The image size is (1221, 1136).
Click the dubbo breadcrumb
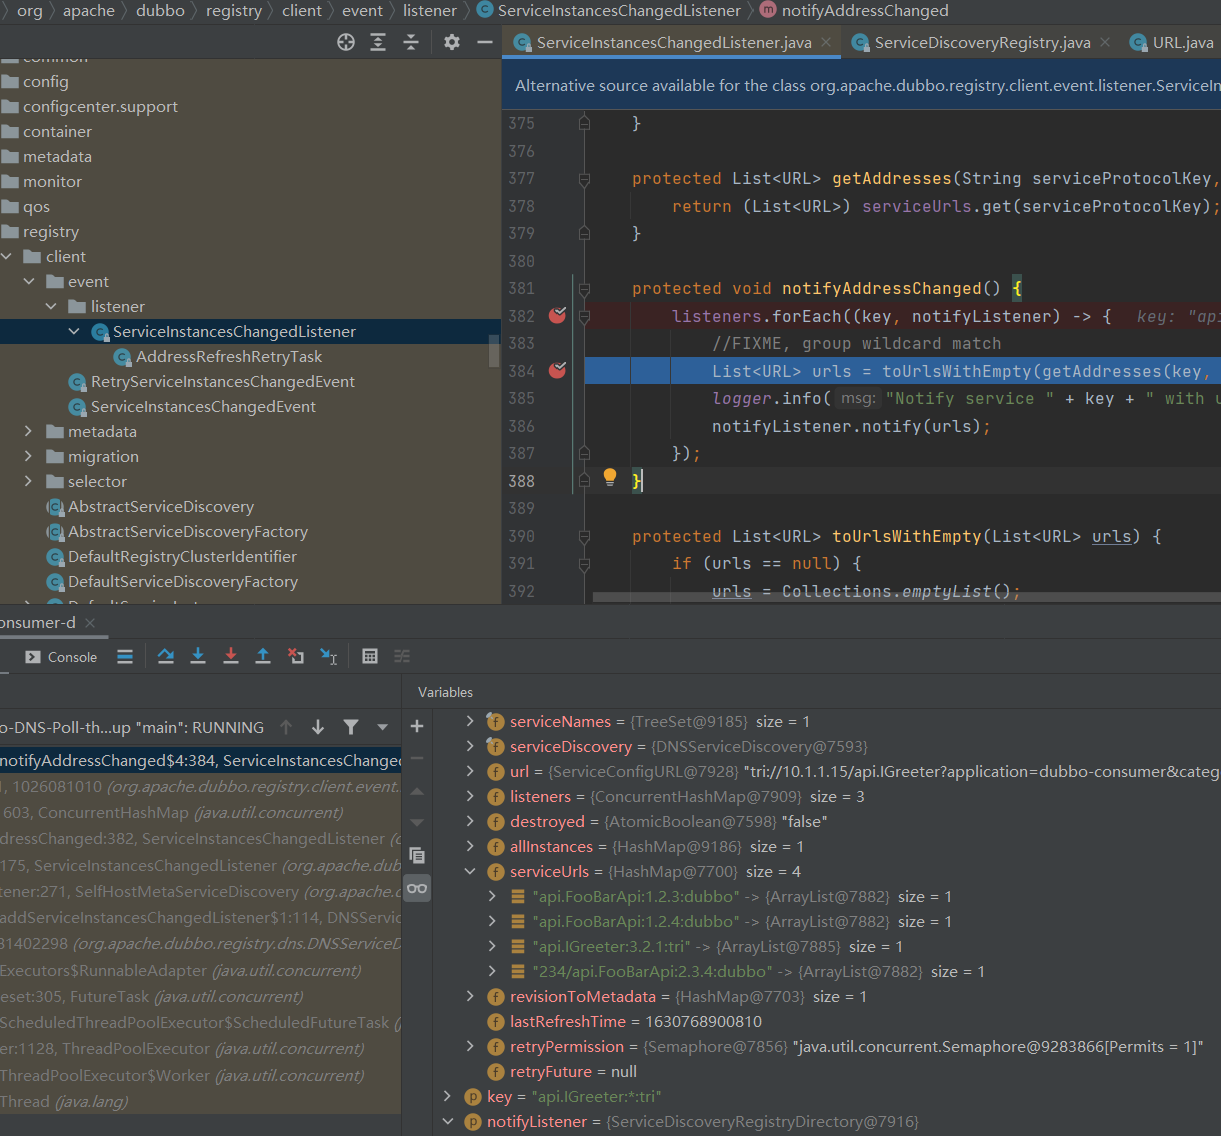pos(160,11)
